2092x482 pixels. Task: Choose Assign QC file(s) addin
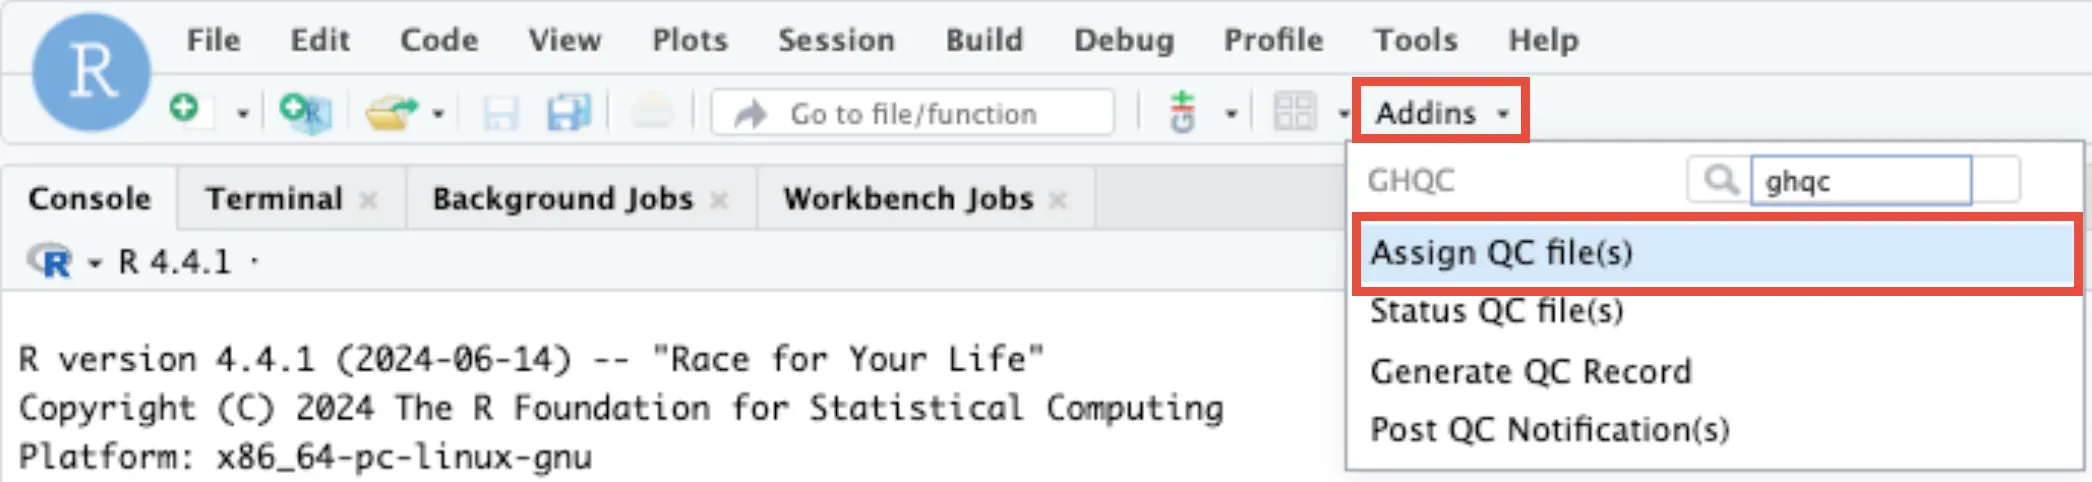click(1500, 253)
